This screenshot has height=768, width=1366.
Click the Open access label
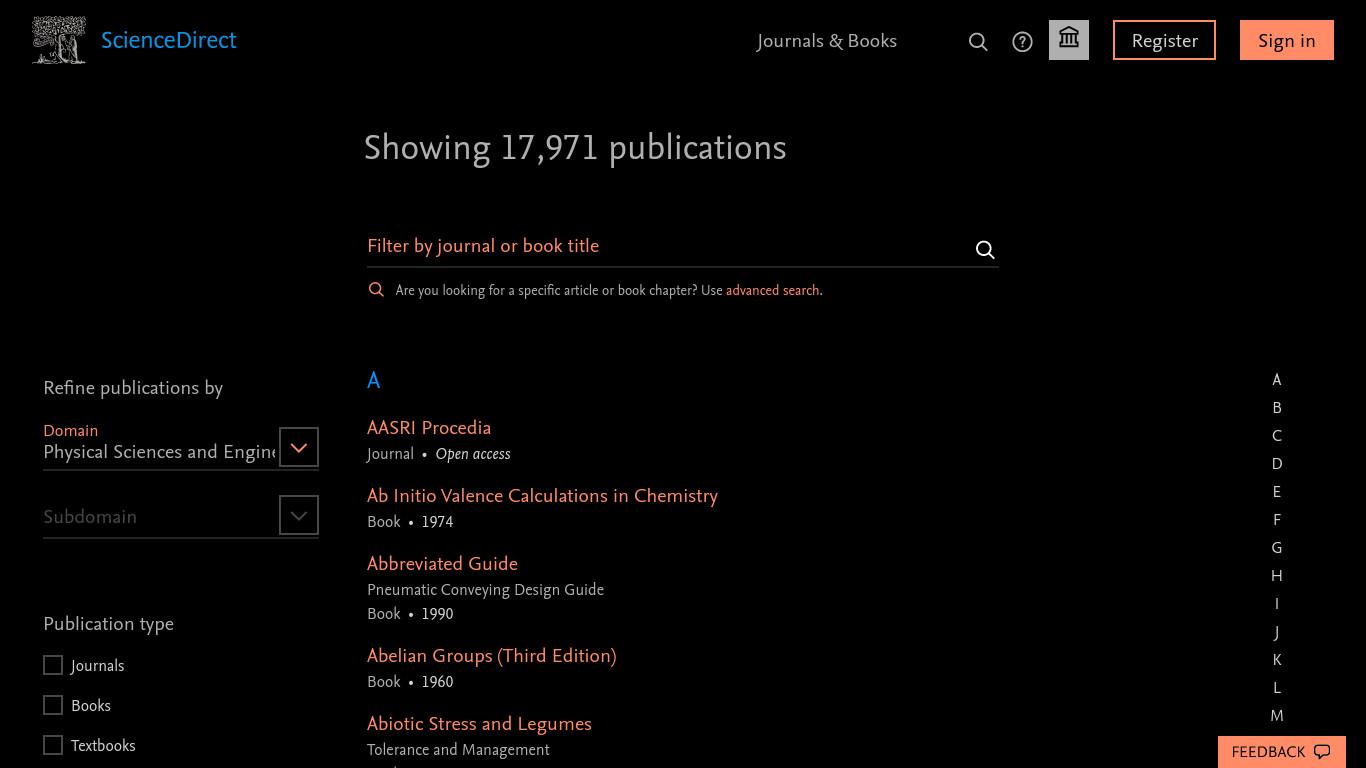473,454
